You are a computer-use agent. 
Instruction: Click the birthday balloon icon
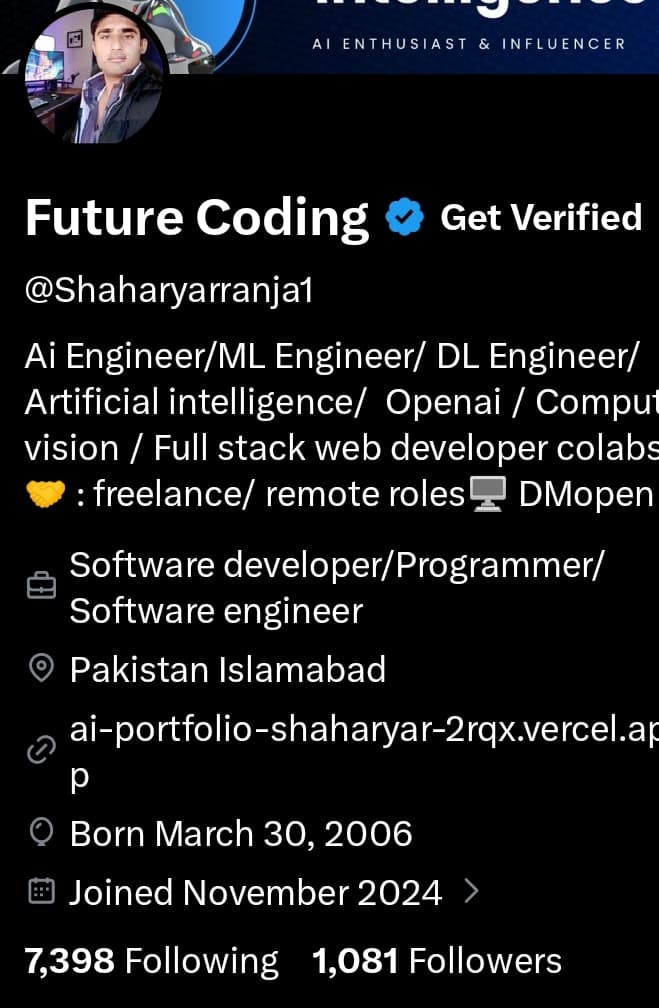pos(41,832)
